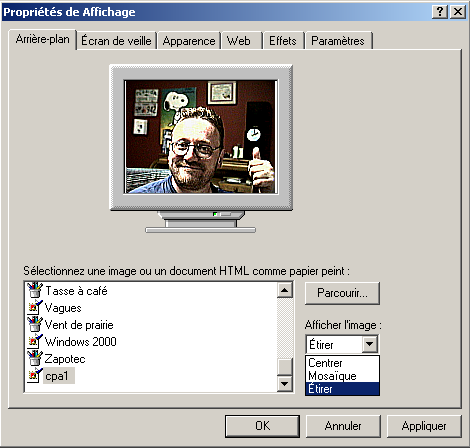Click the cpa1 image icon
470x448 pixels.
coord(35,375)
